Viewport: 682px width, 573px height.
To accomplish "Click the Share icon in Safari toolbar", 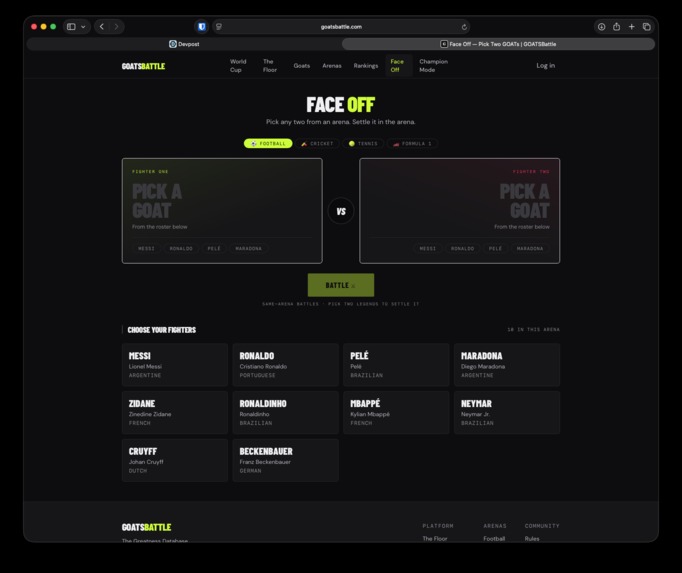I will (616, 27).
